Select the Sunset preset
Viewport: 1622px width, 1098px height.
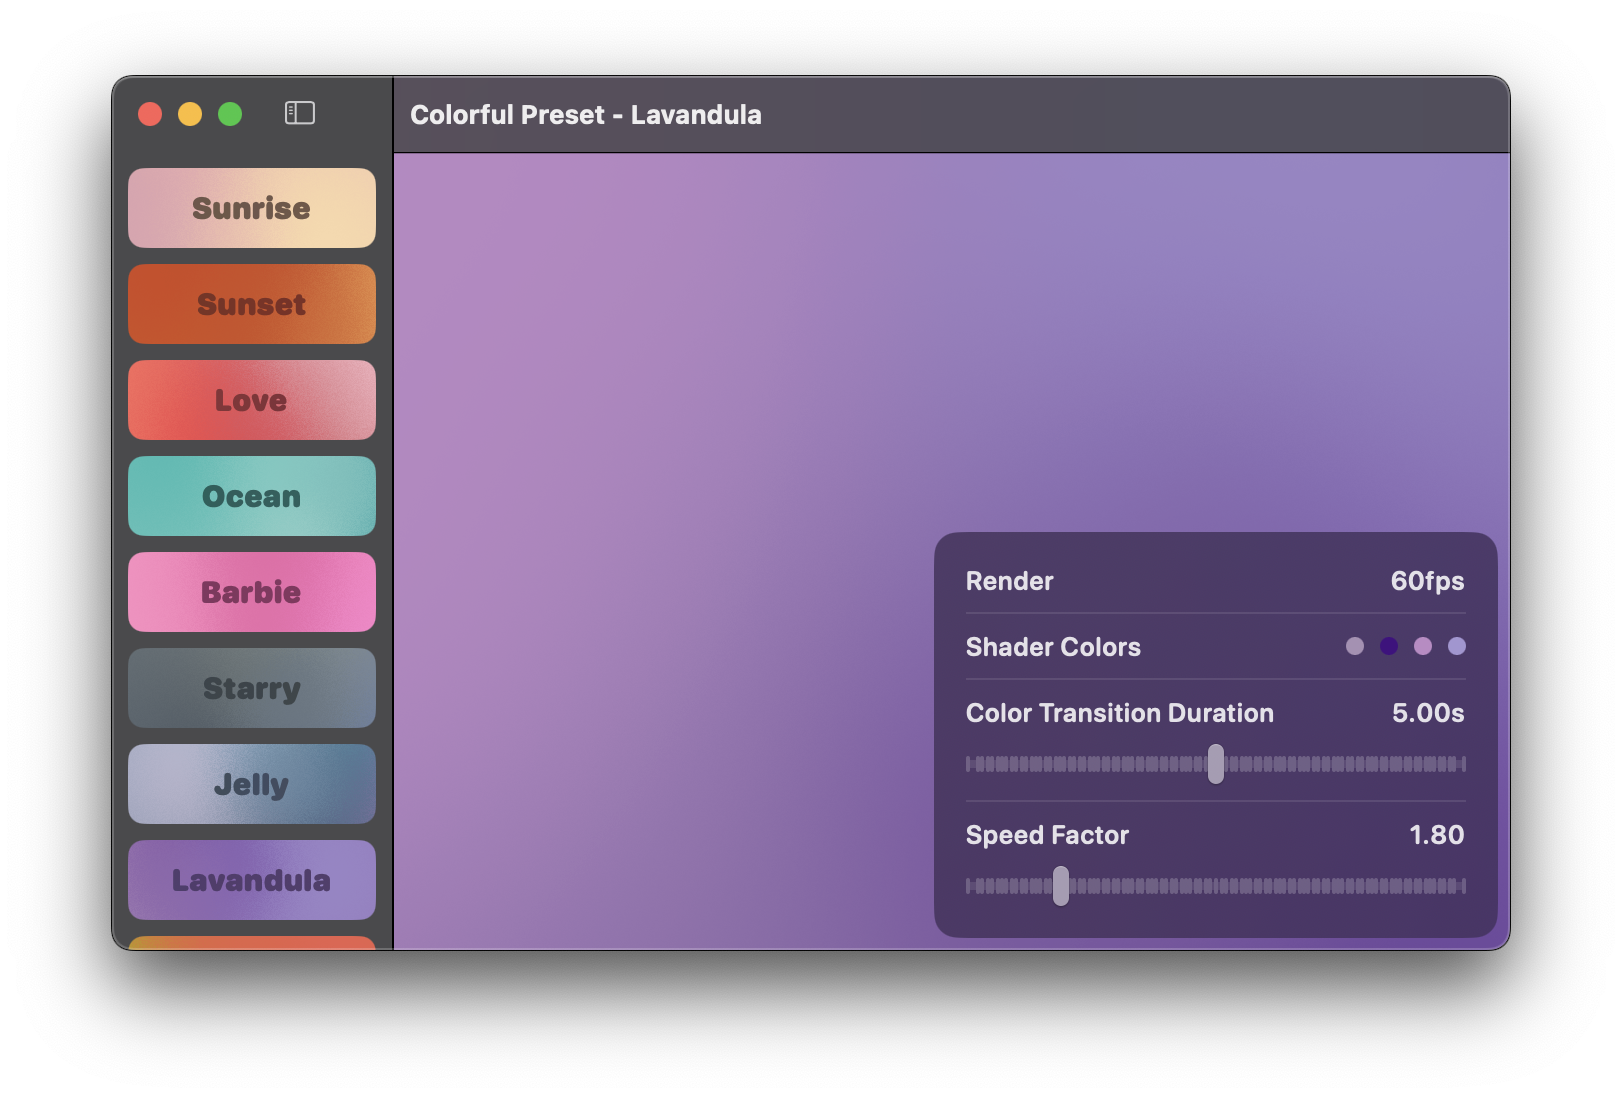point(252,304)
